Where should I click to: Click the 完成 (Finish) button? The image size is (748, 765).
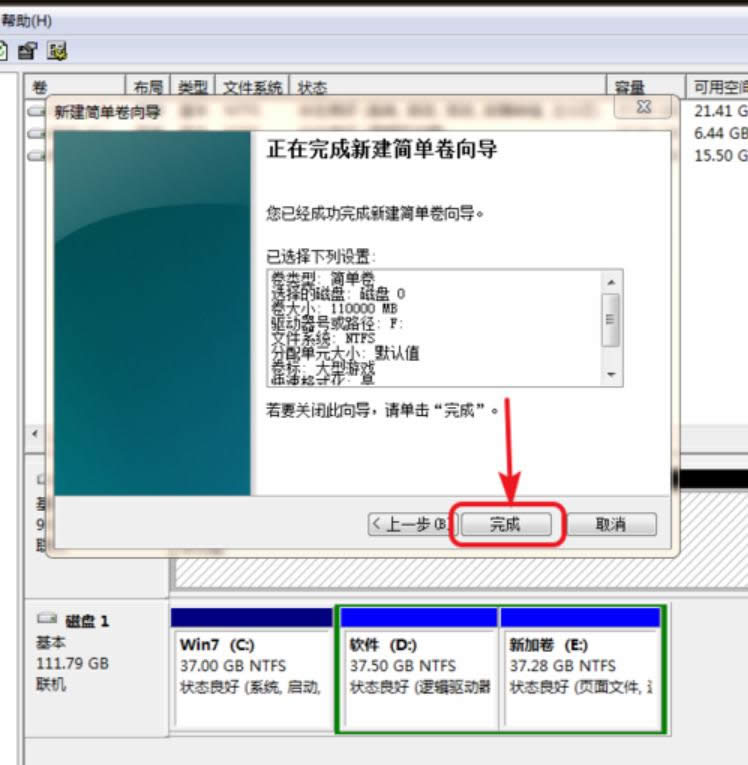tap(505, 524)
